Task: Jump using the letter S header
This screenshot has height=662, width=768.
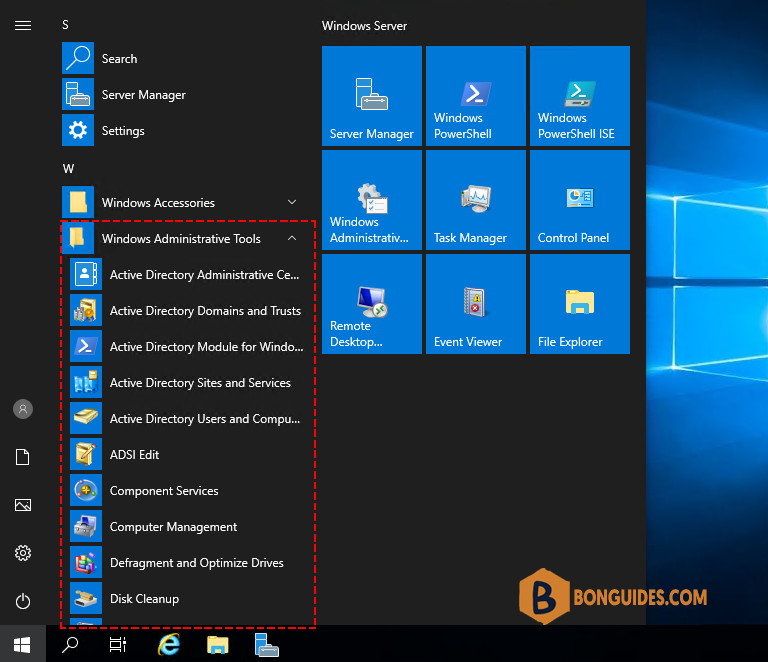Action: [66, 24]
